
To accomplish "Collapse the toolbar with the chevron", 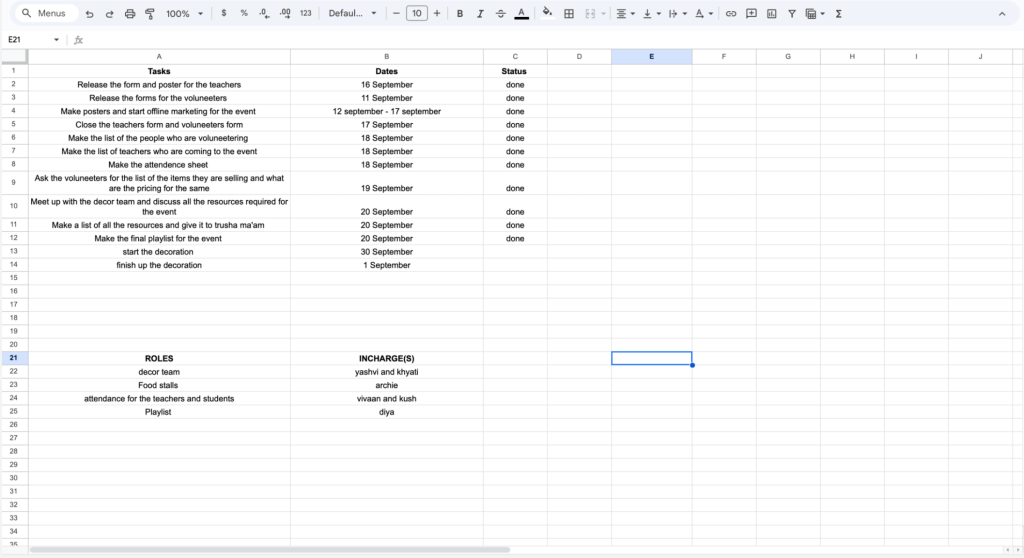I will point(1002,14).
